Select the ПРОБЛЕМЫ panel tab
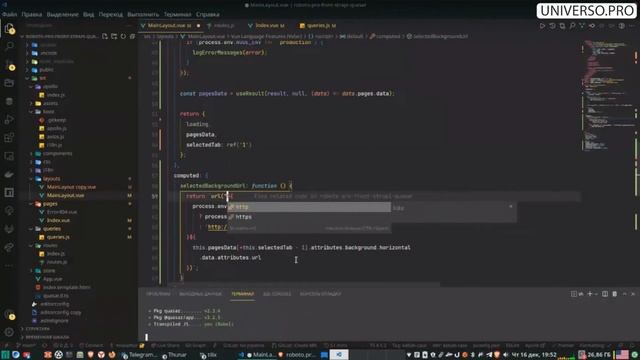 [x=158, y=294]
